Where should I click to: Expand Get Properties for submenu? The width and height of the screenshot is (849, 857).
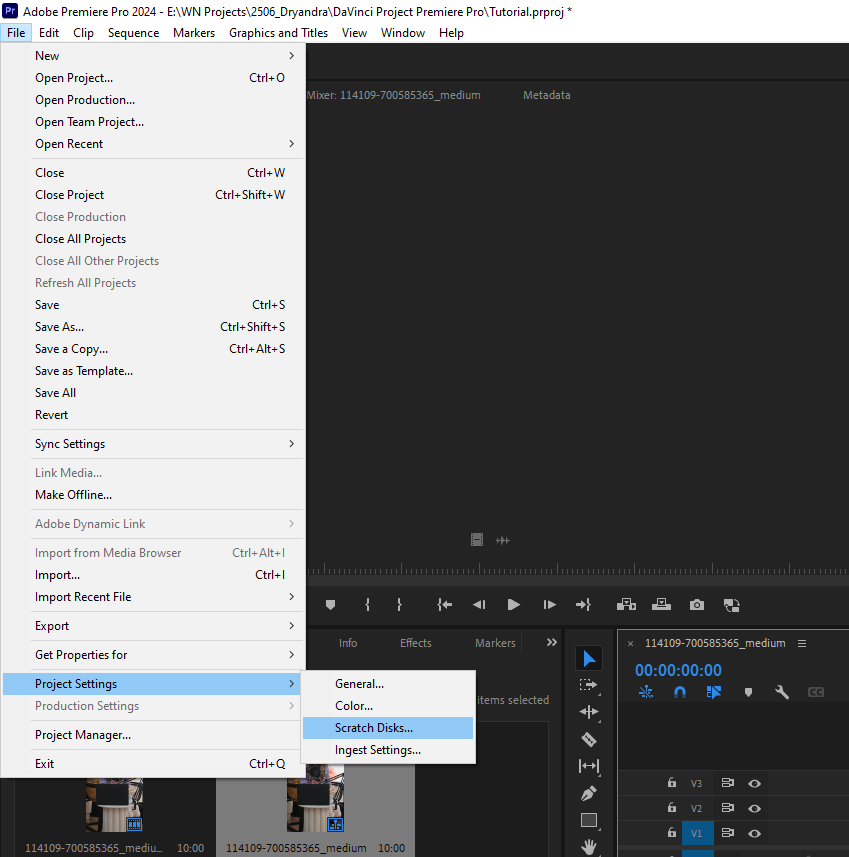pyautogui.click(x=153, y=655)
